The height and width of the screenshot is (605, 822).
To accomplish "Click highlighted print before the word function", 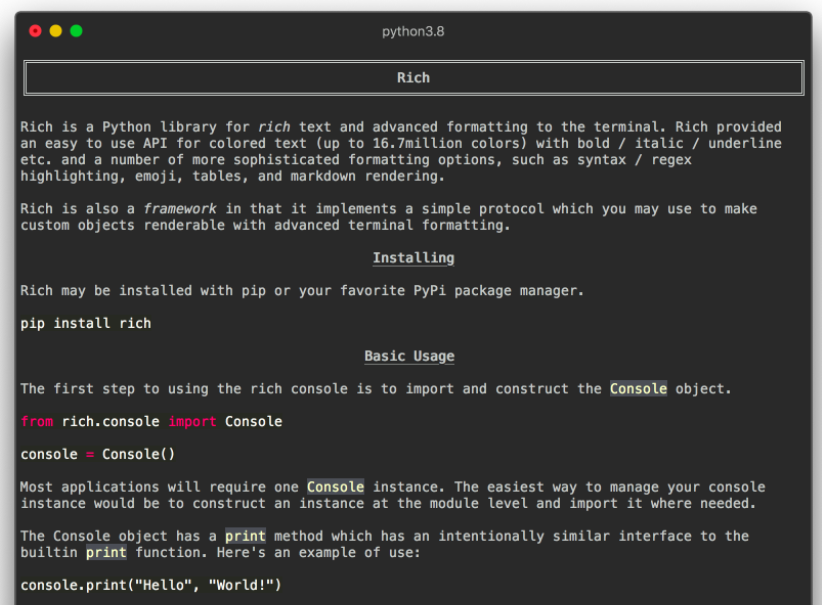I will pos(106,552).
